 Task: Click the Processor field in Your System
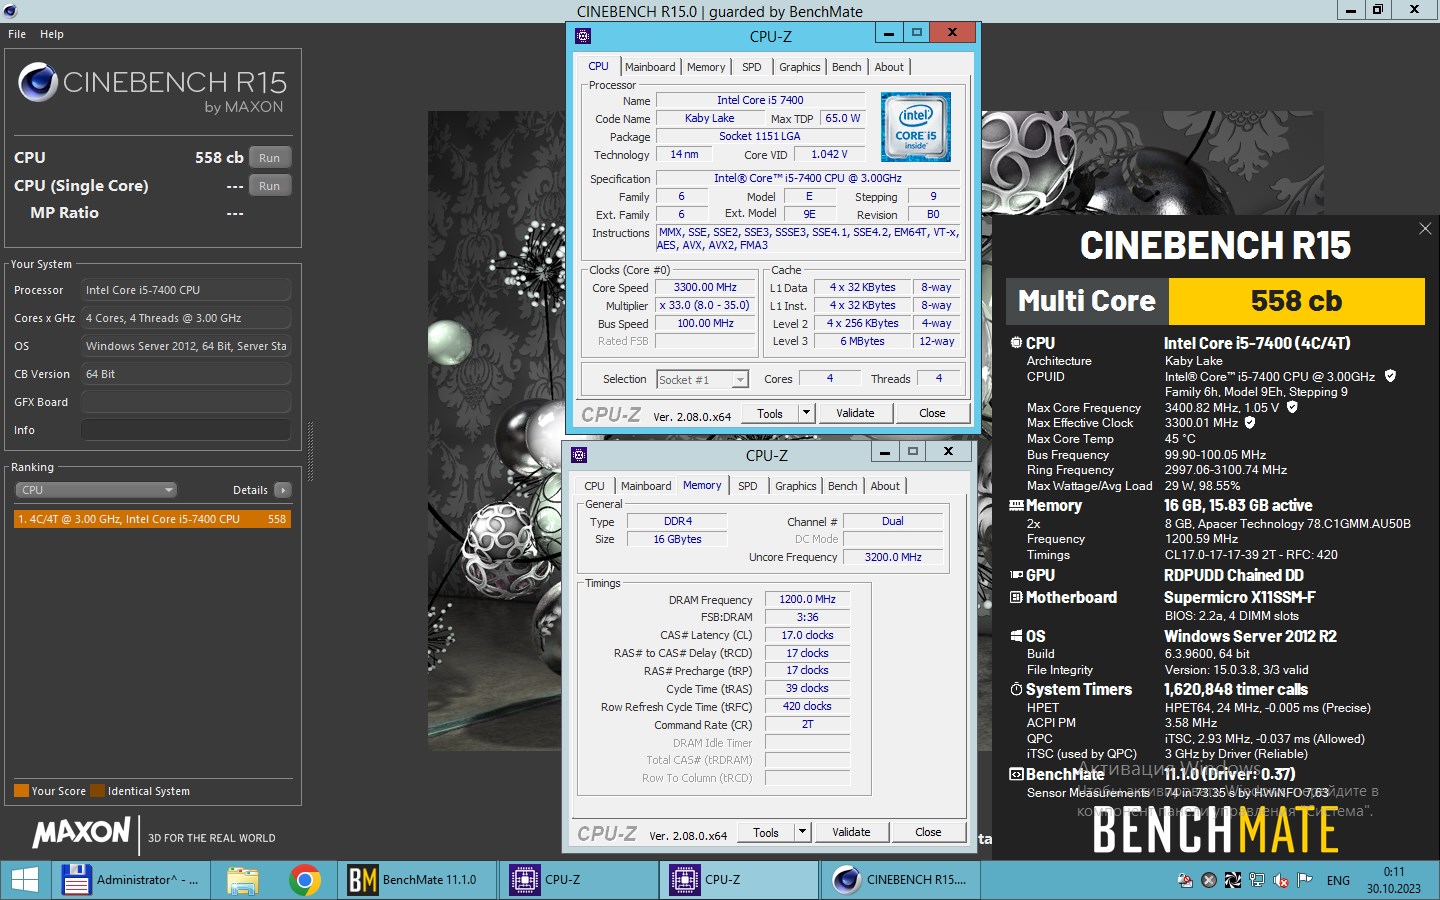click(186, 290)
